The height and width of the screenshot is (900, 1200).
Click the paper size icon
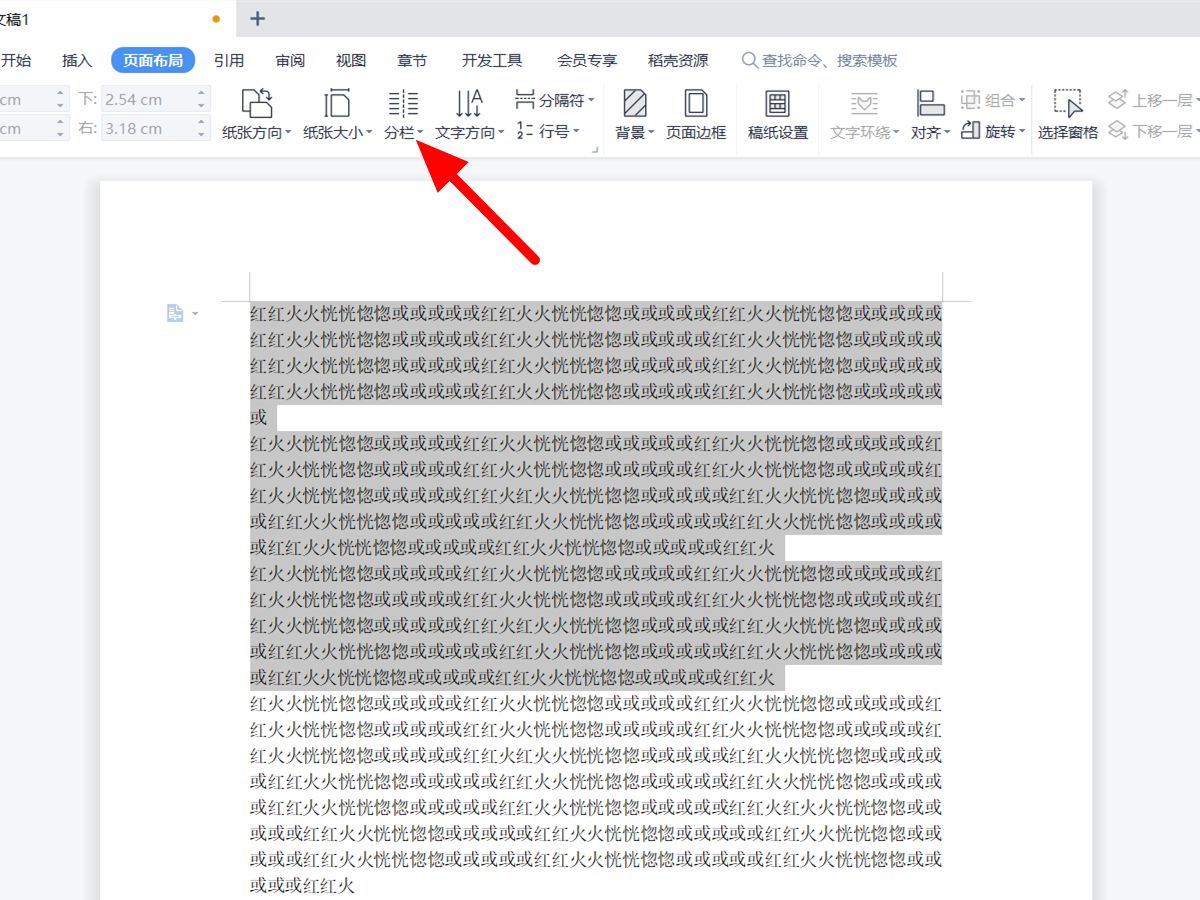click(338, 103)
